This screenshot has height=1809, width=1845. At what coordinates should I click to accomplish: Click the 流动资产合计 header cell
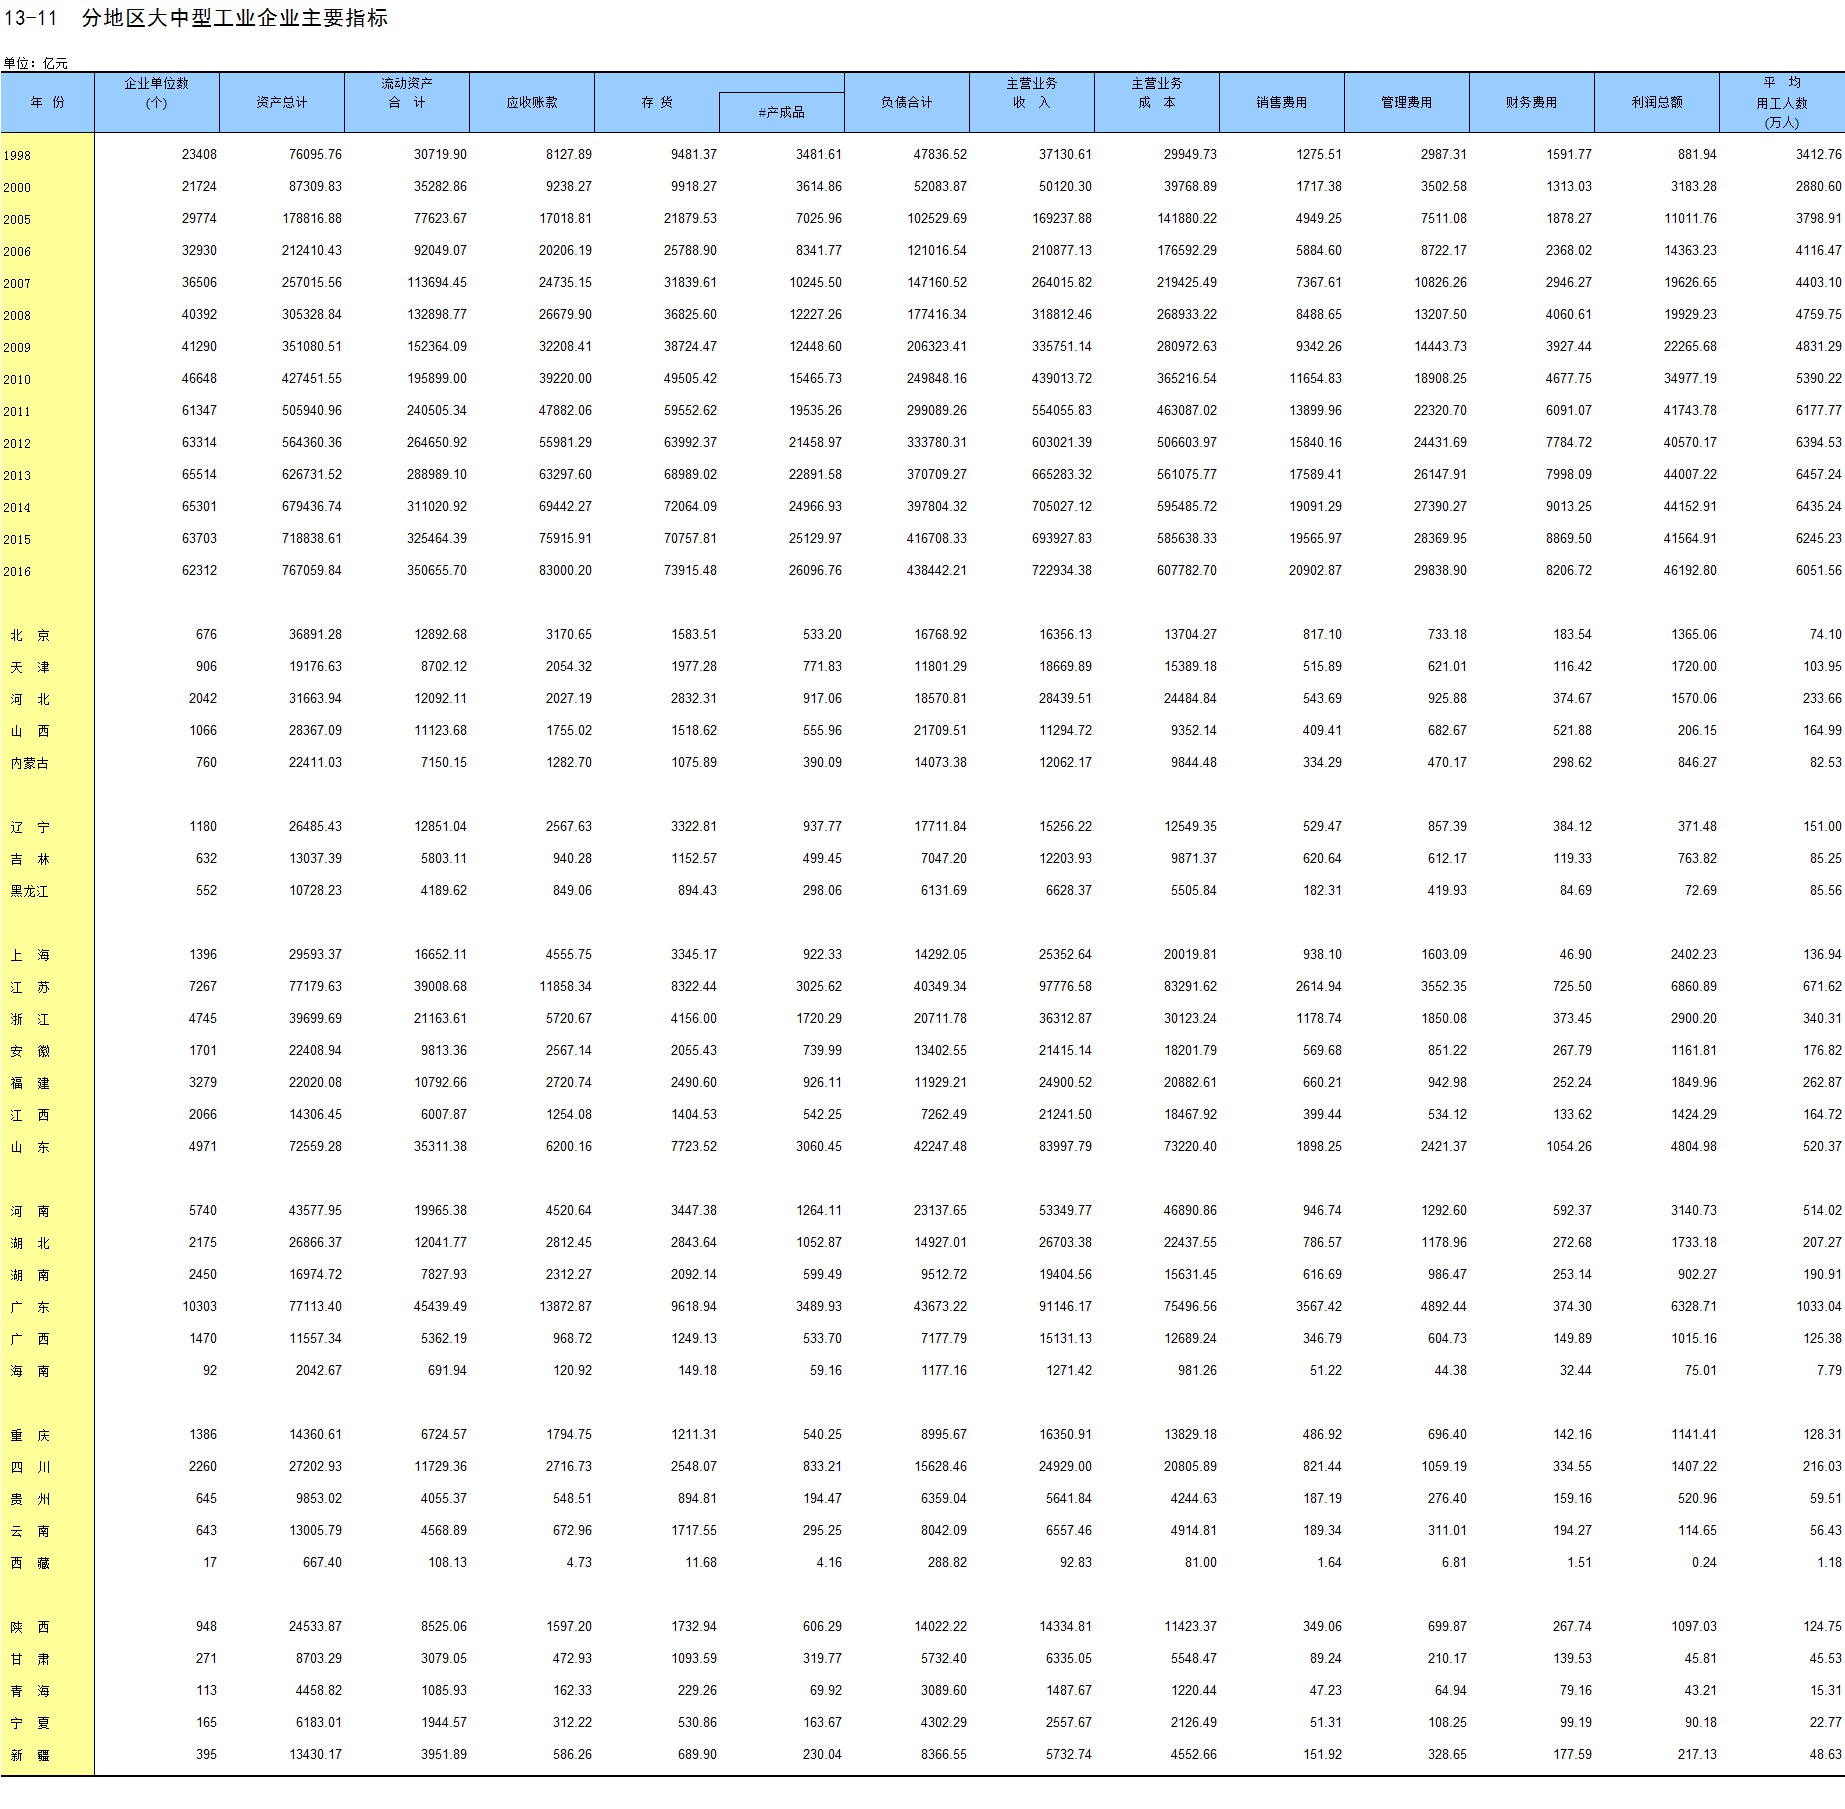point(406,102)
